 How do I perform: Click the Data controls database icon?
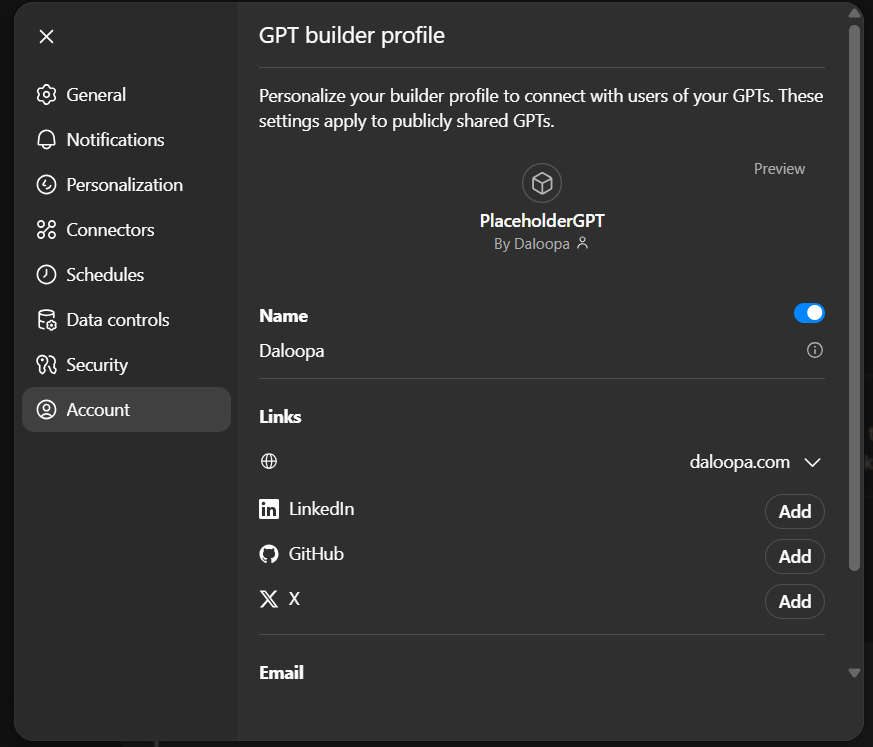click(x=46, y=320)
